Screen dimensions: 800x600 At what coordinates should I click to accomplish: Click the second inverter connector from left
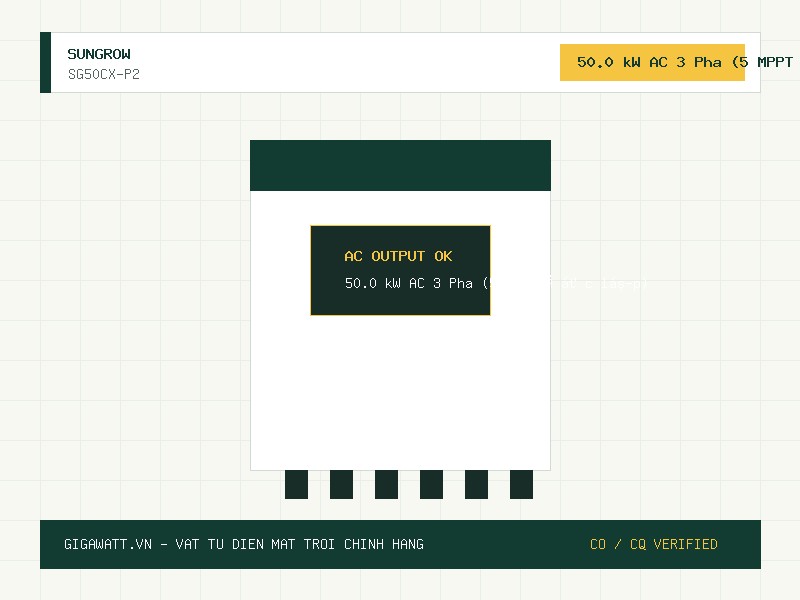coord(341,484)
